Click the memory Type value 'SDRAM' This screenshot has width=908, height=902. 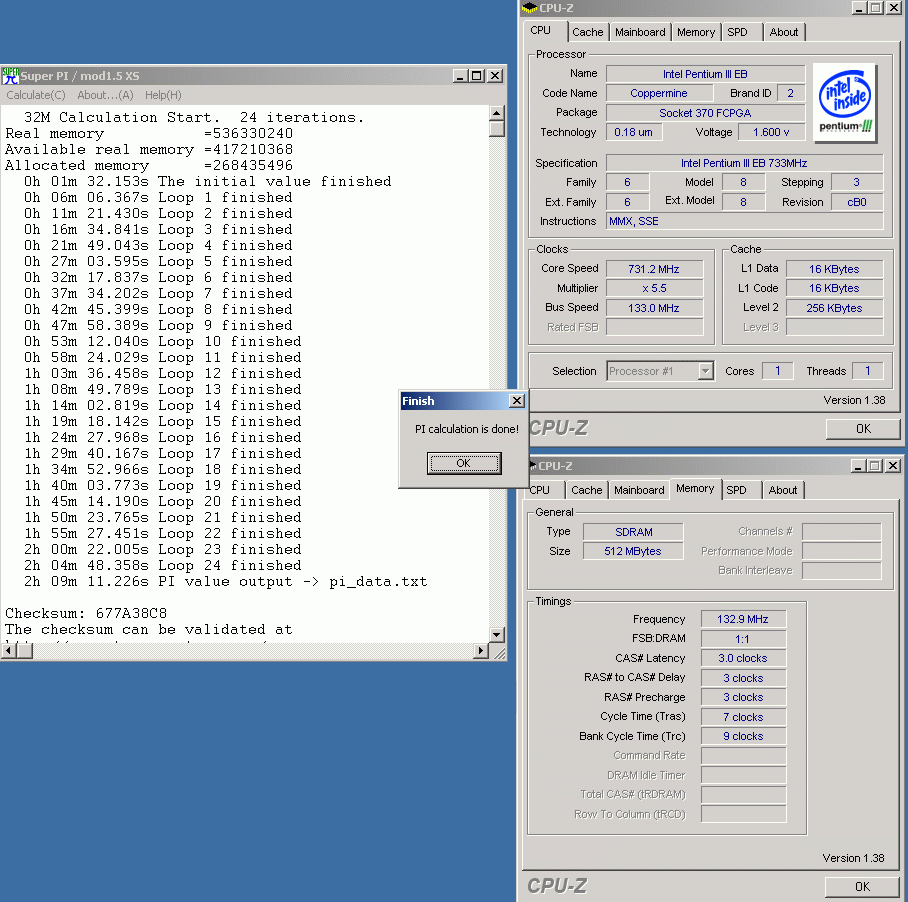(x=634, y=532)
